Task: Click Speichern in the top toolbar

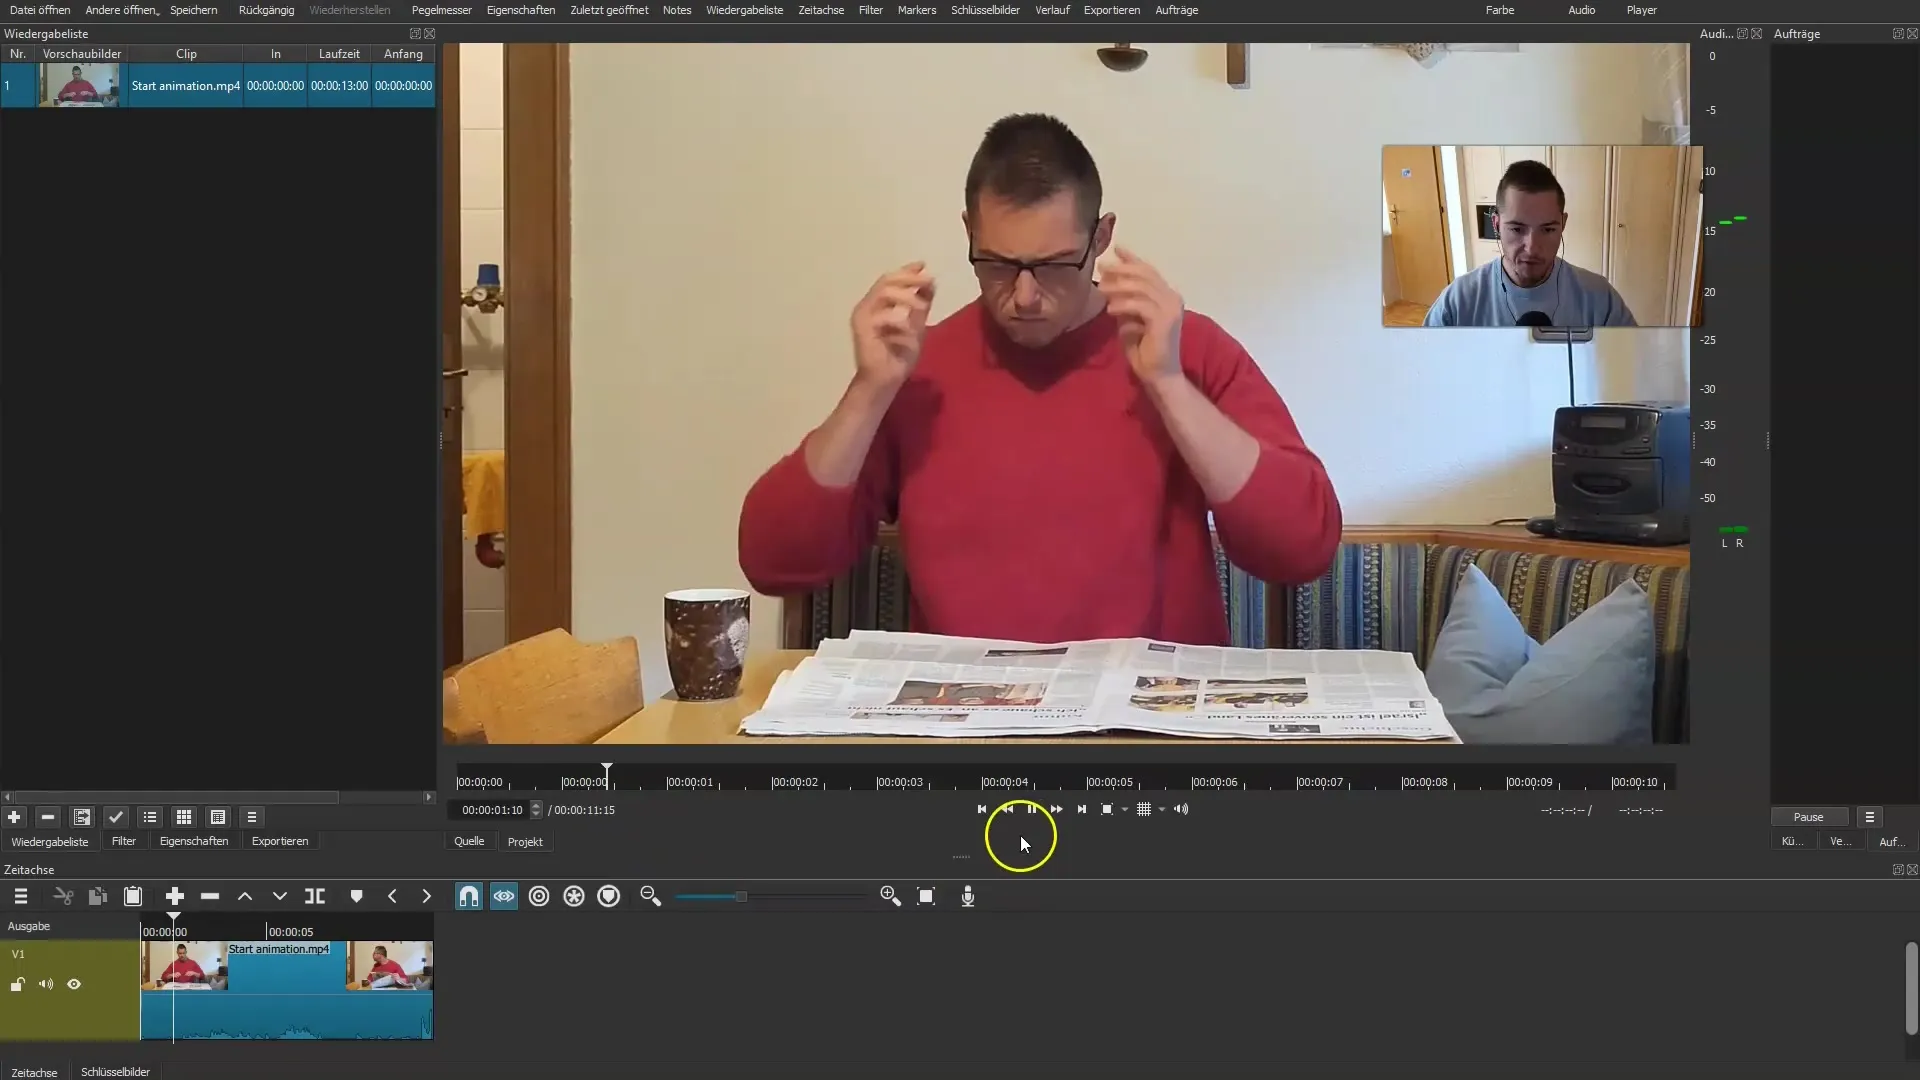Action: pos(194,10)
